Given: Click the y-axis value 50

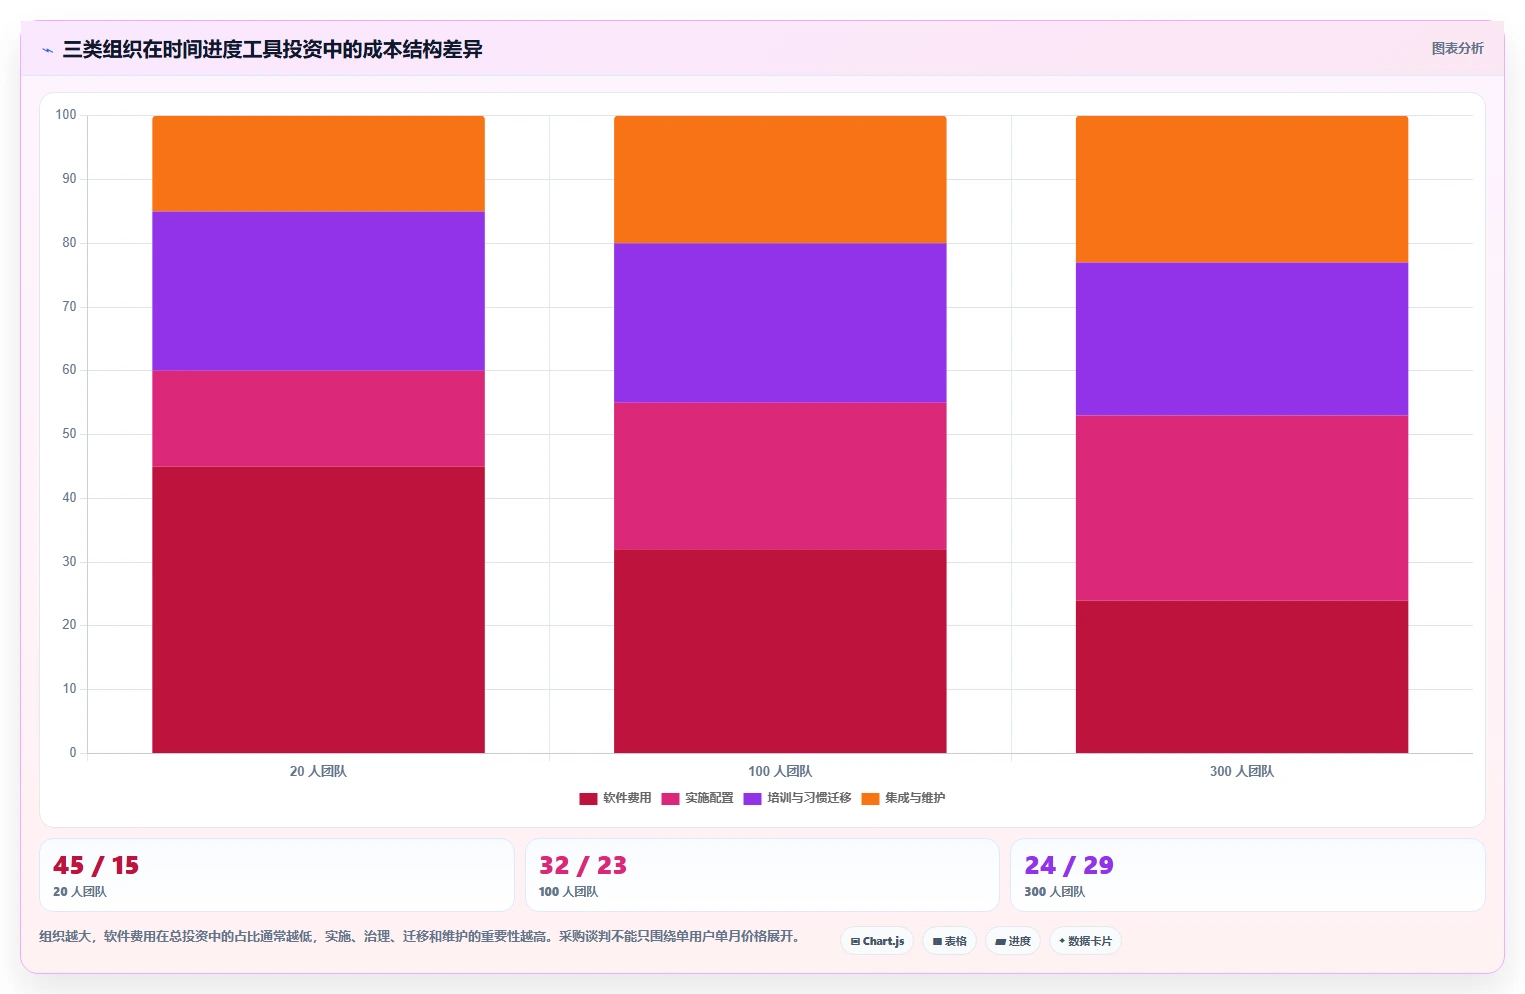Looking at the screenshot, I should pos(69,434).
